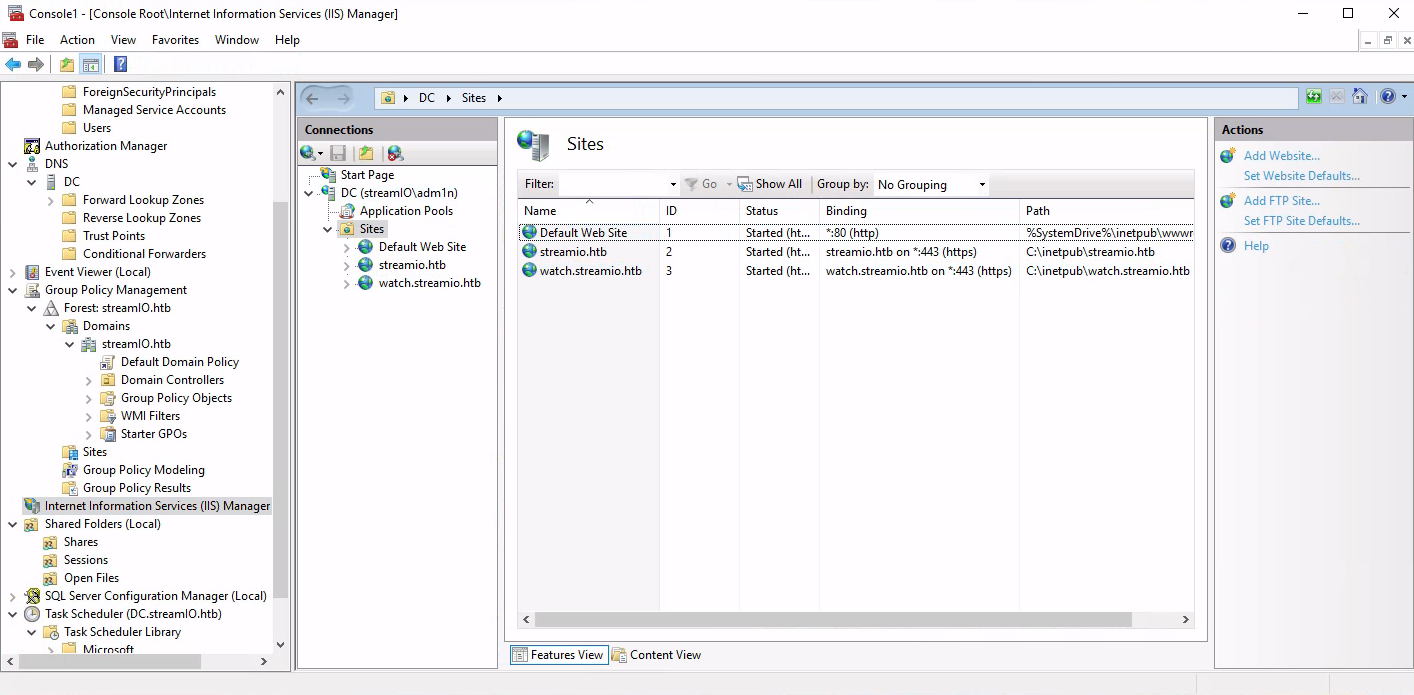The image size is (1414, 695).
Task: Select Default Domain Policy item
Action: click(179, 362)
